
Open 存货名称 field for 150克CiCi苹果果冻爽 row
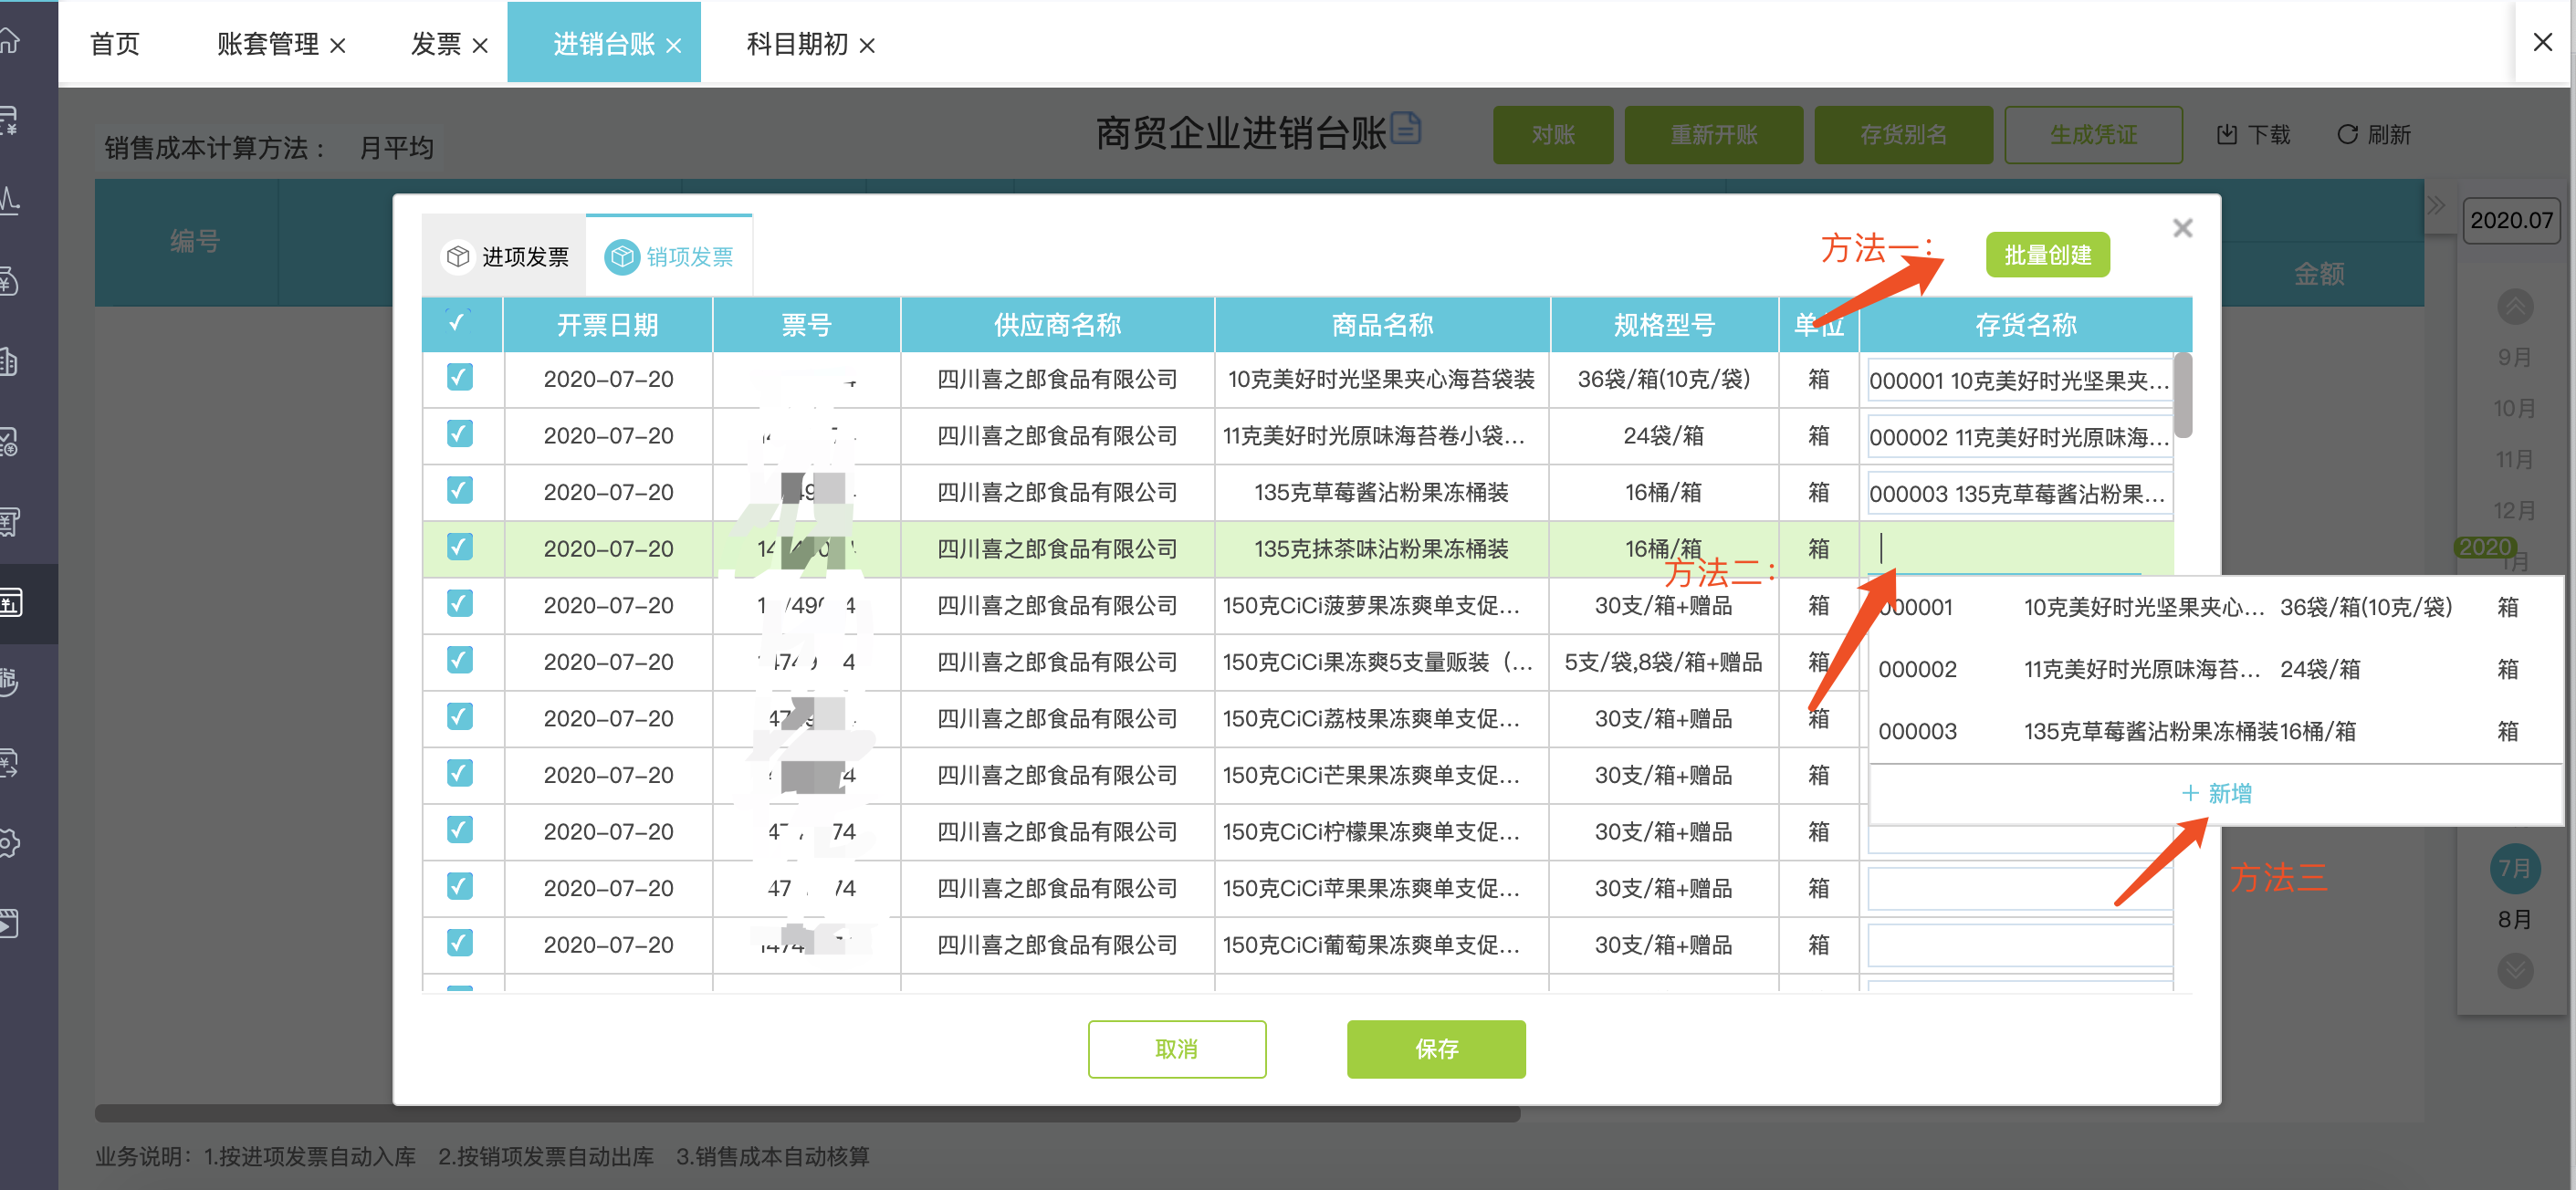click(2019, 889)
